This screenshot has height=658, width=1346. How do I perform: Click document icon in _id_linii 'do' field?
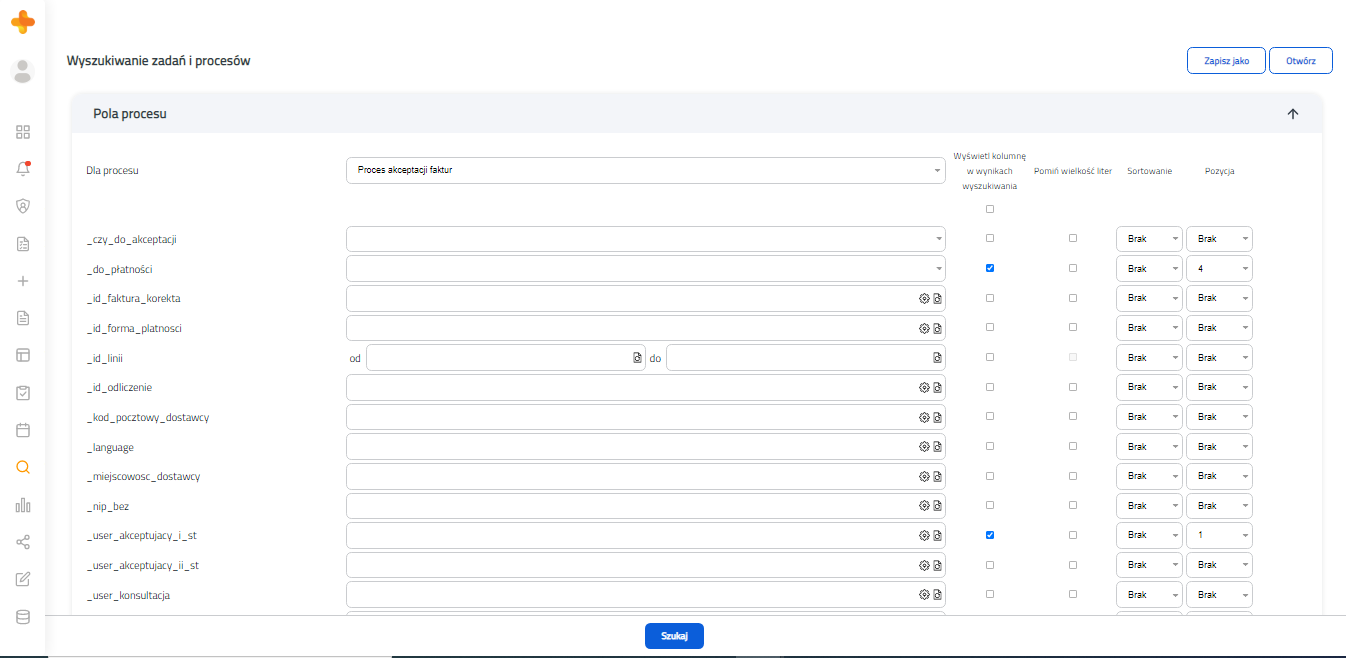[937, 358]
